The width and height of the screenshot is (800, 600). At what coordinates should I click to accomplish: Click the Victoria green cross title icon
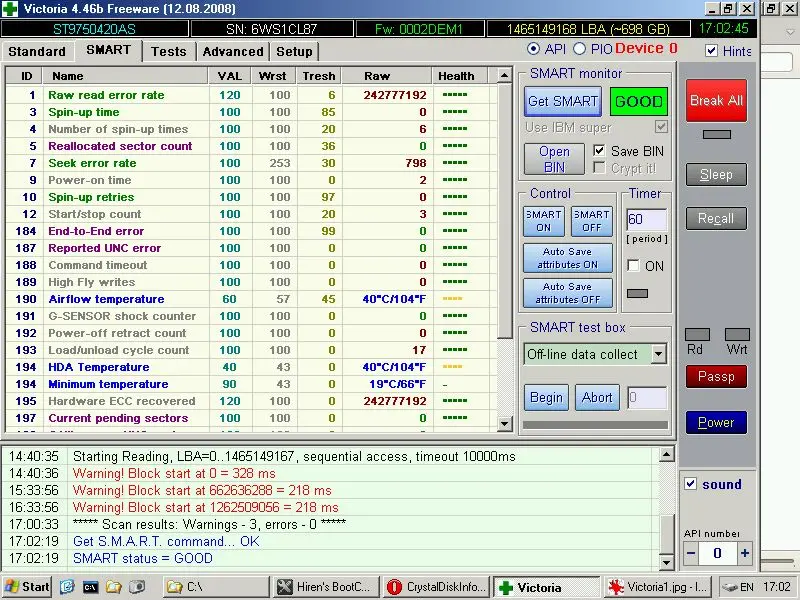tap(10, 9)
